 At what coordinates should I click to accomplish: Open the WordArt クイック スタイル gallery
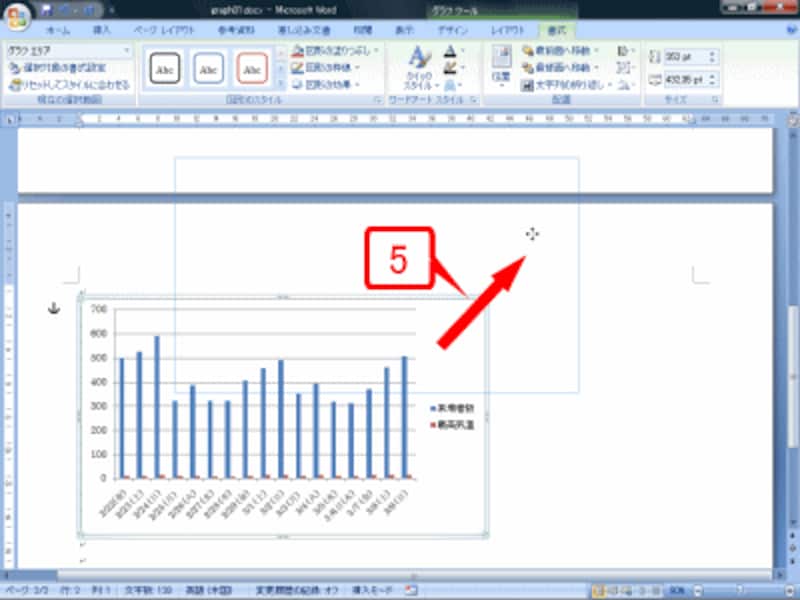pyautogui.click(x=421, y=68)
